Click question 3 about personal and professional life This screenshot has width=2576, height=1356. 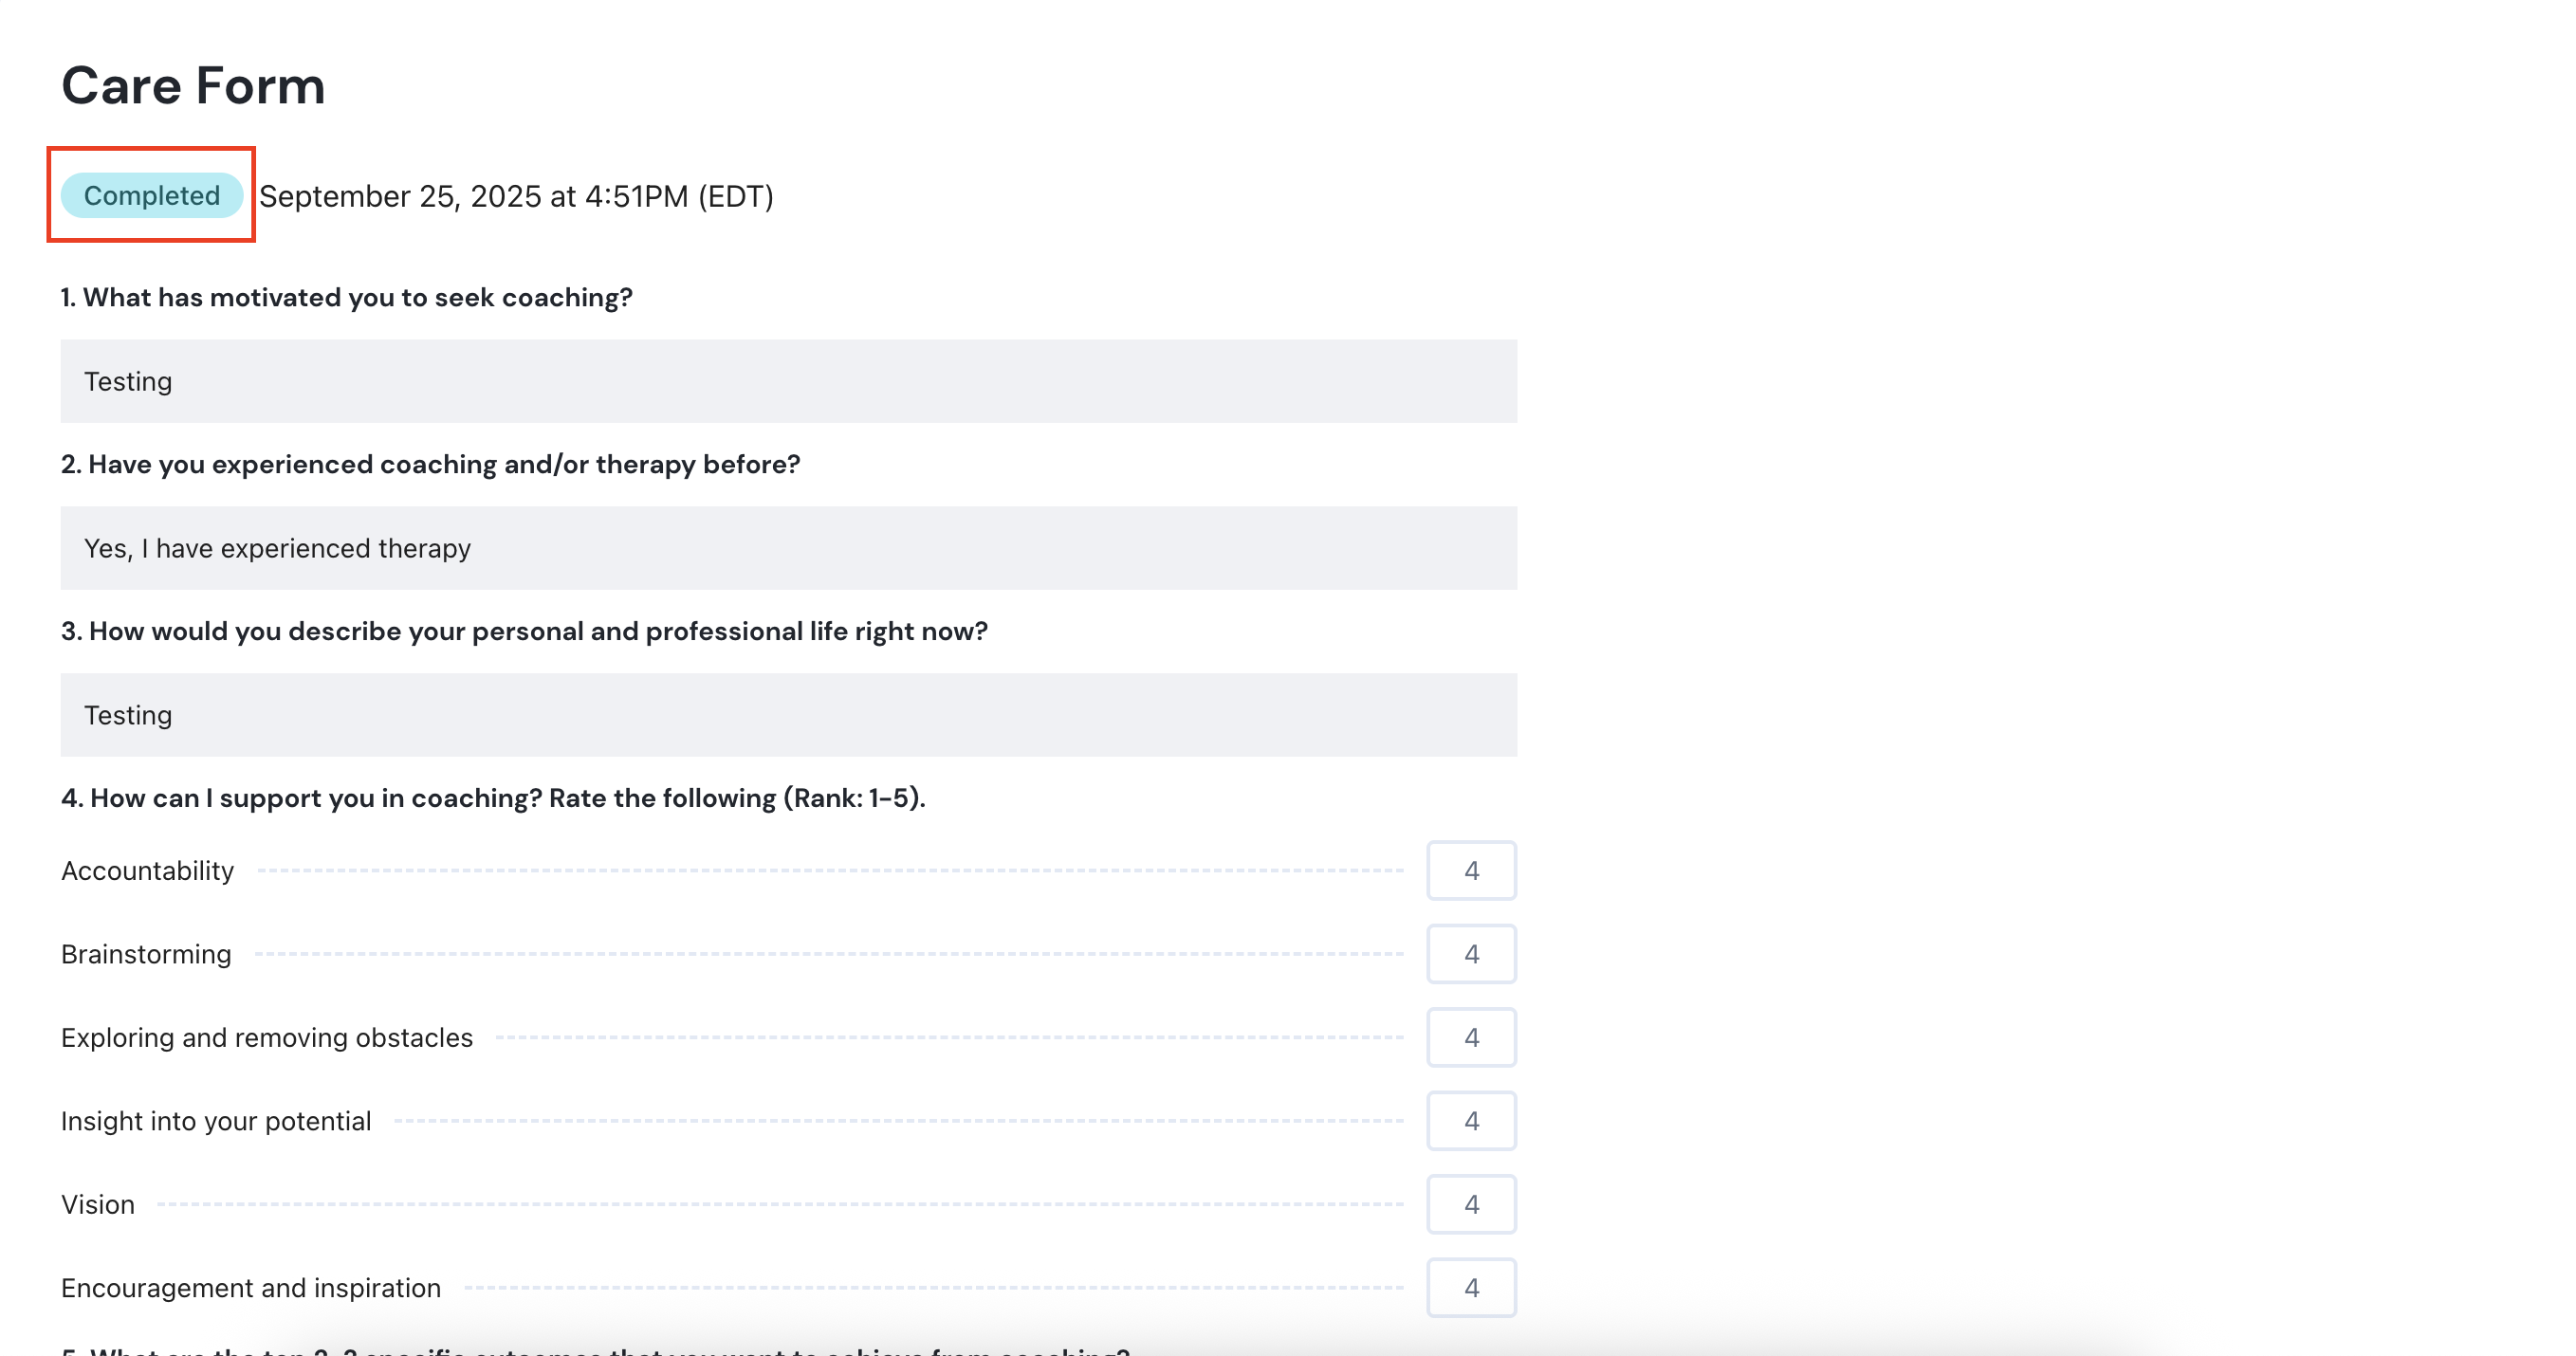point(524,631)
